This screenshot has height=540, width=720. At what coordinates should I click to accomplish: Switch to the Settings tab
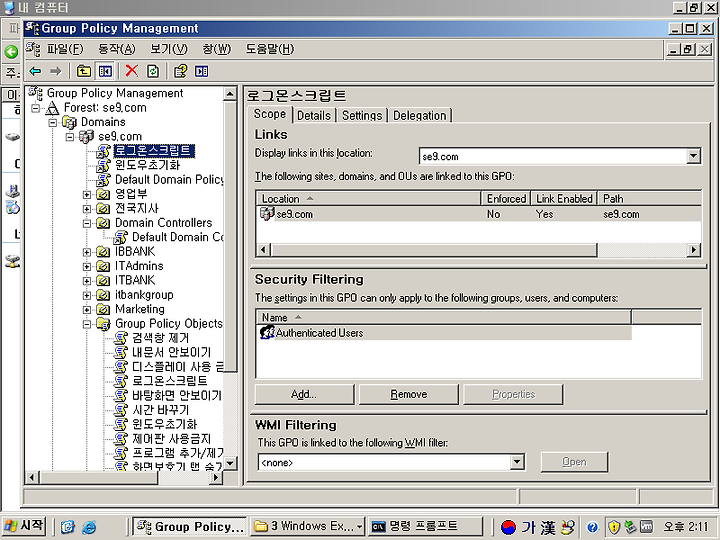click(x=362, y=116)
